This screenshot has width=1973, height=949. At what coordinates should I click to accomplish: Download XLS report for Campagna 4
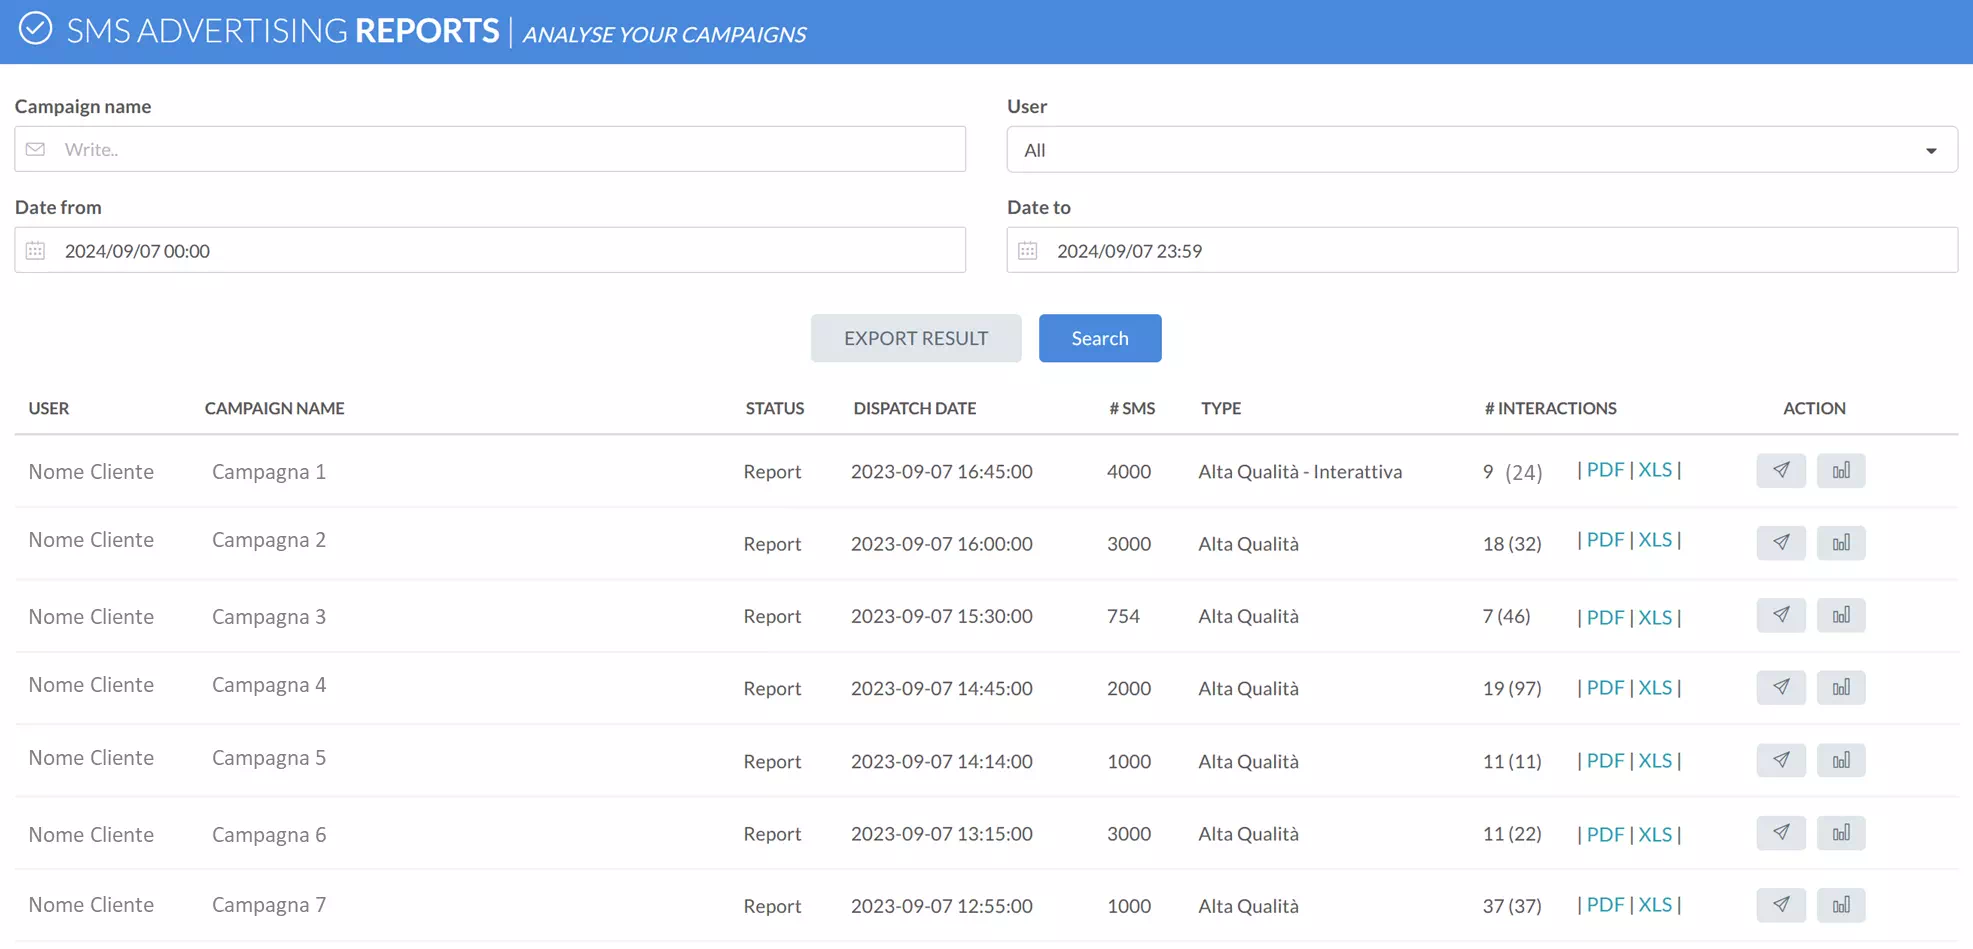tap(1655, 687)
